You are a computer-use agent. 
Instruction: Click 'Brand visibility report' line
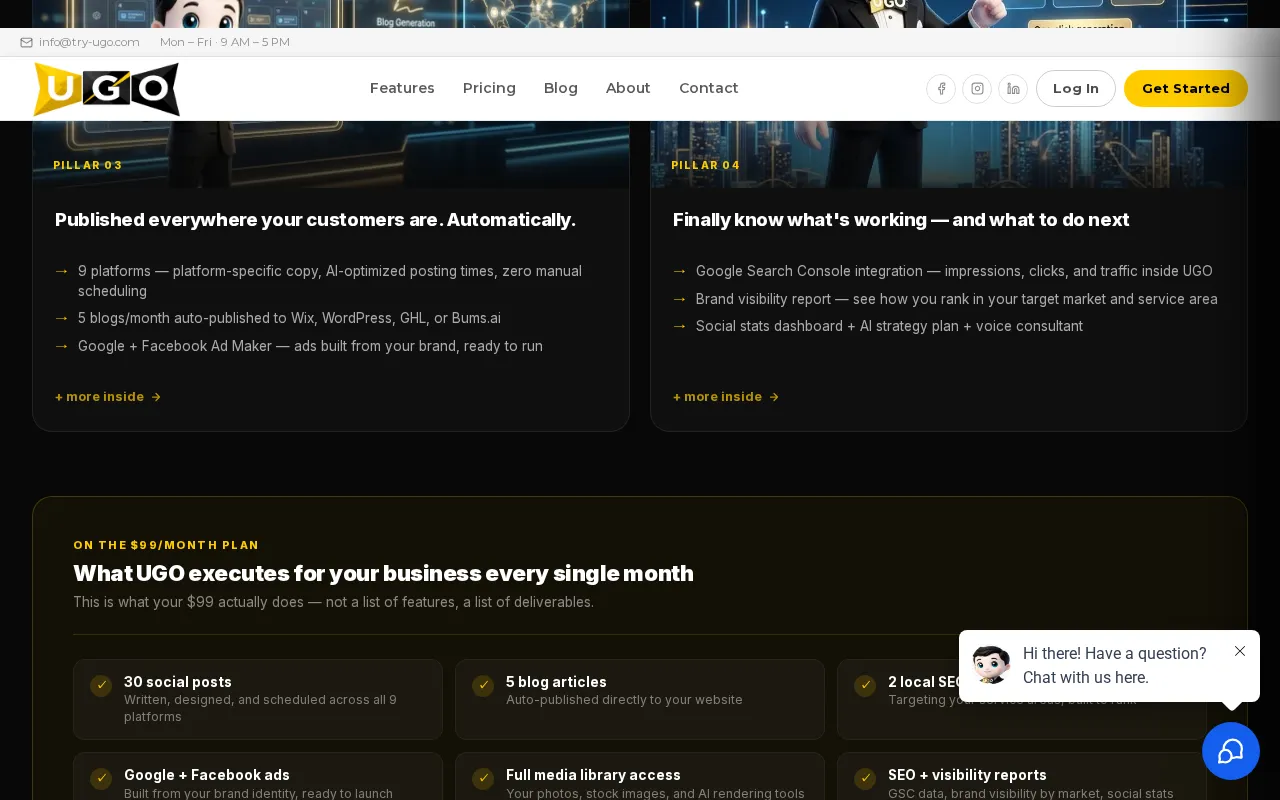point(957,299)
